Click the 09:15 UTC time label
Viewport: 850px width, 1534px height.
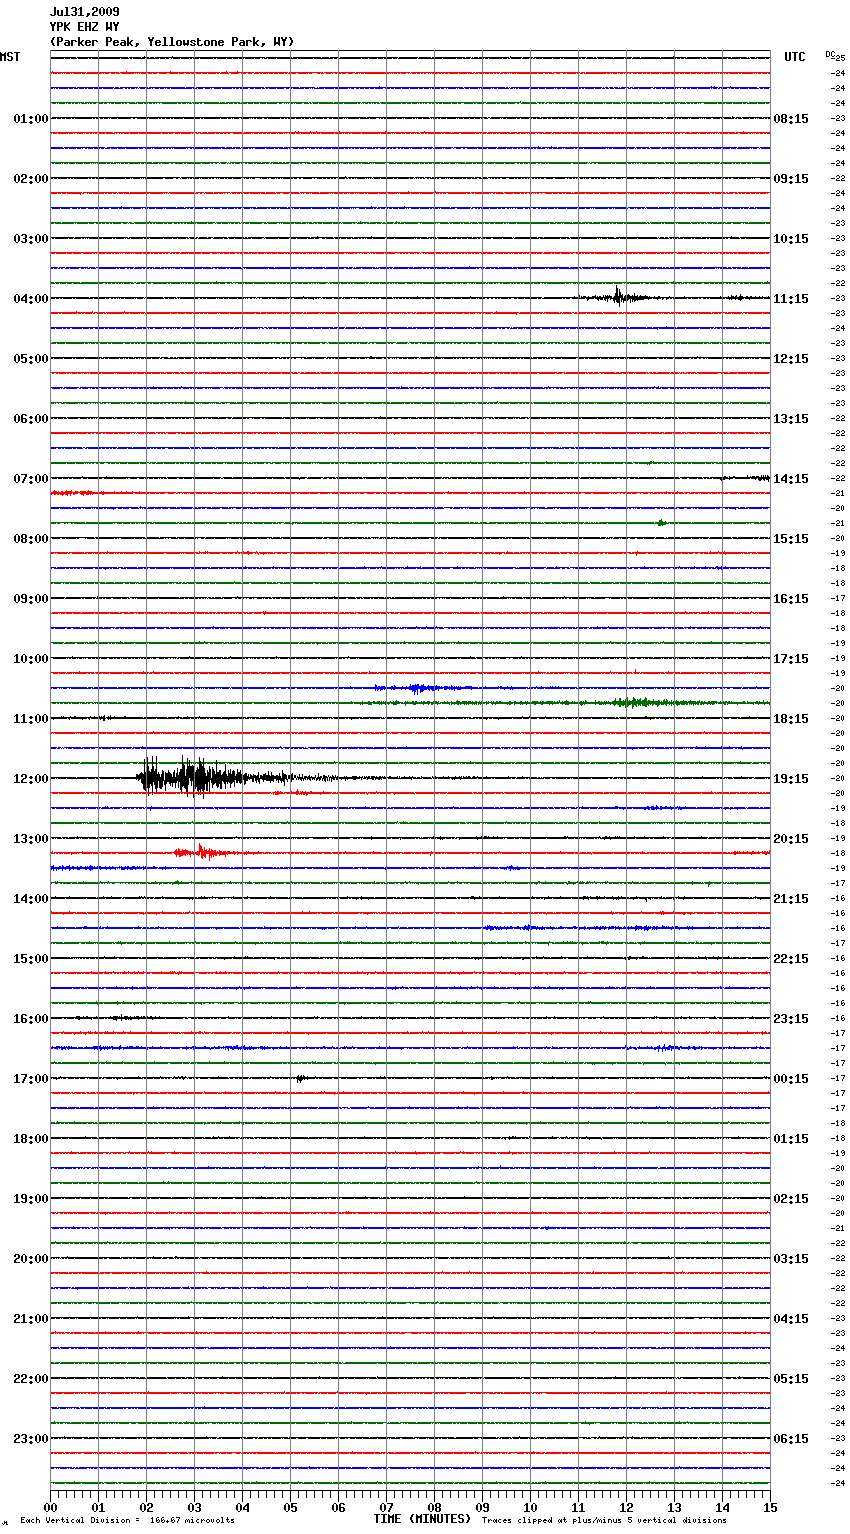pyautogui.click(x=791, y=179)
